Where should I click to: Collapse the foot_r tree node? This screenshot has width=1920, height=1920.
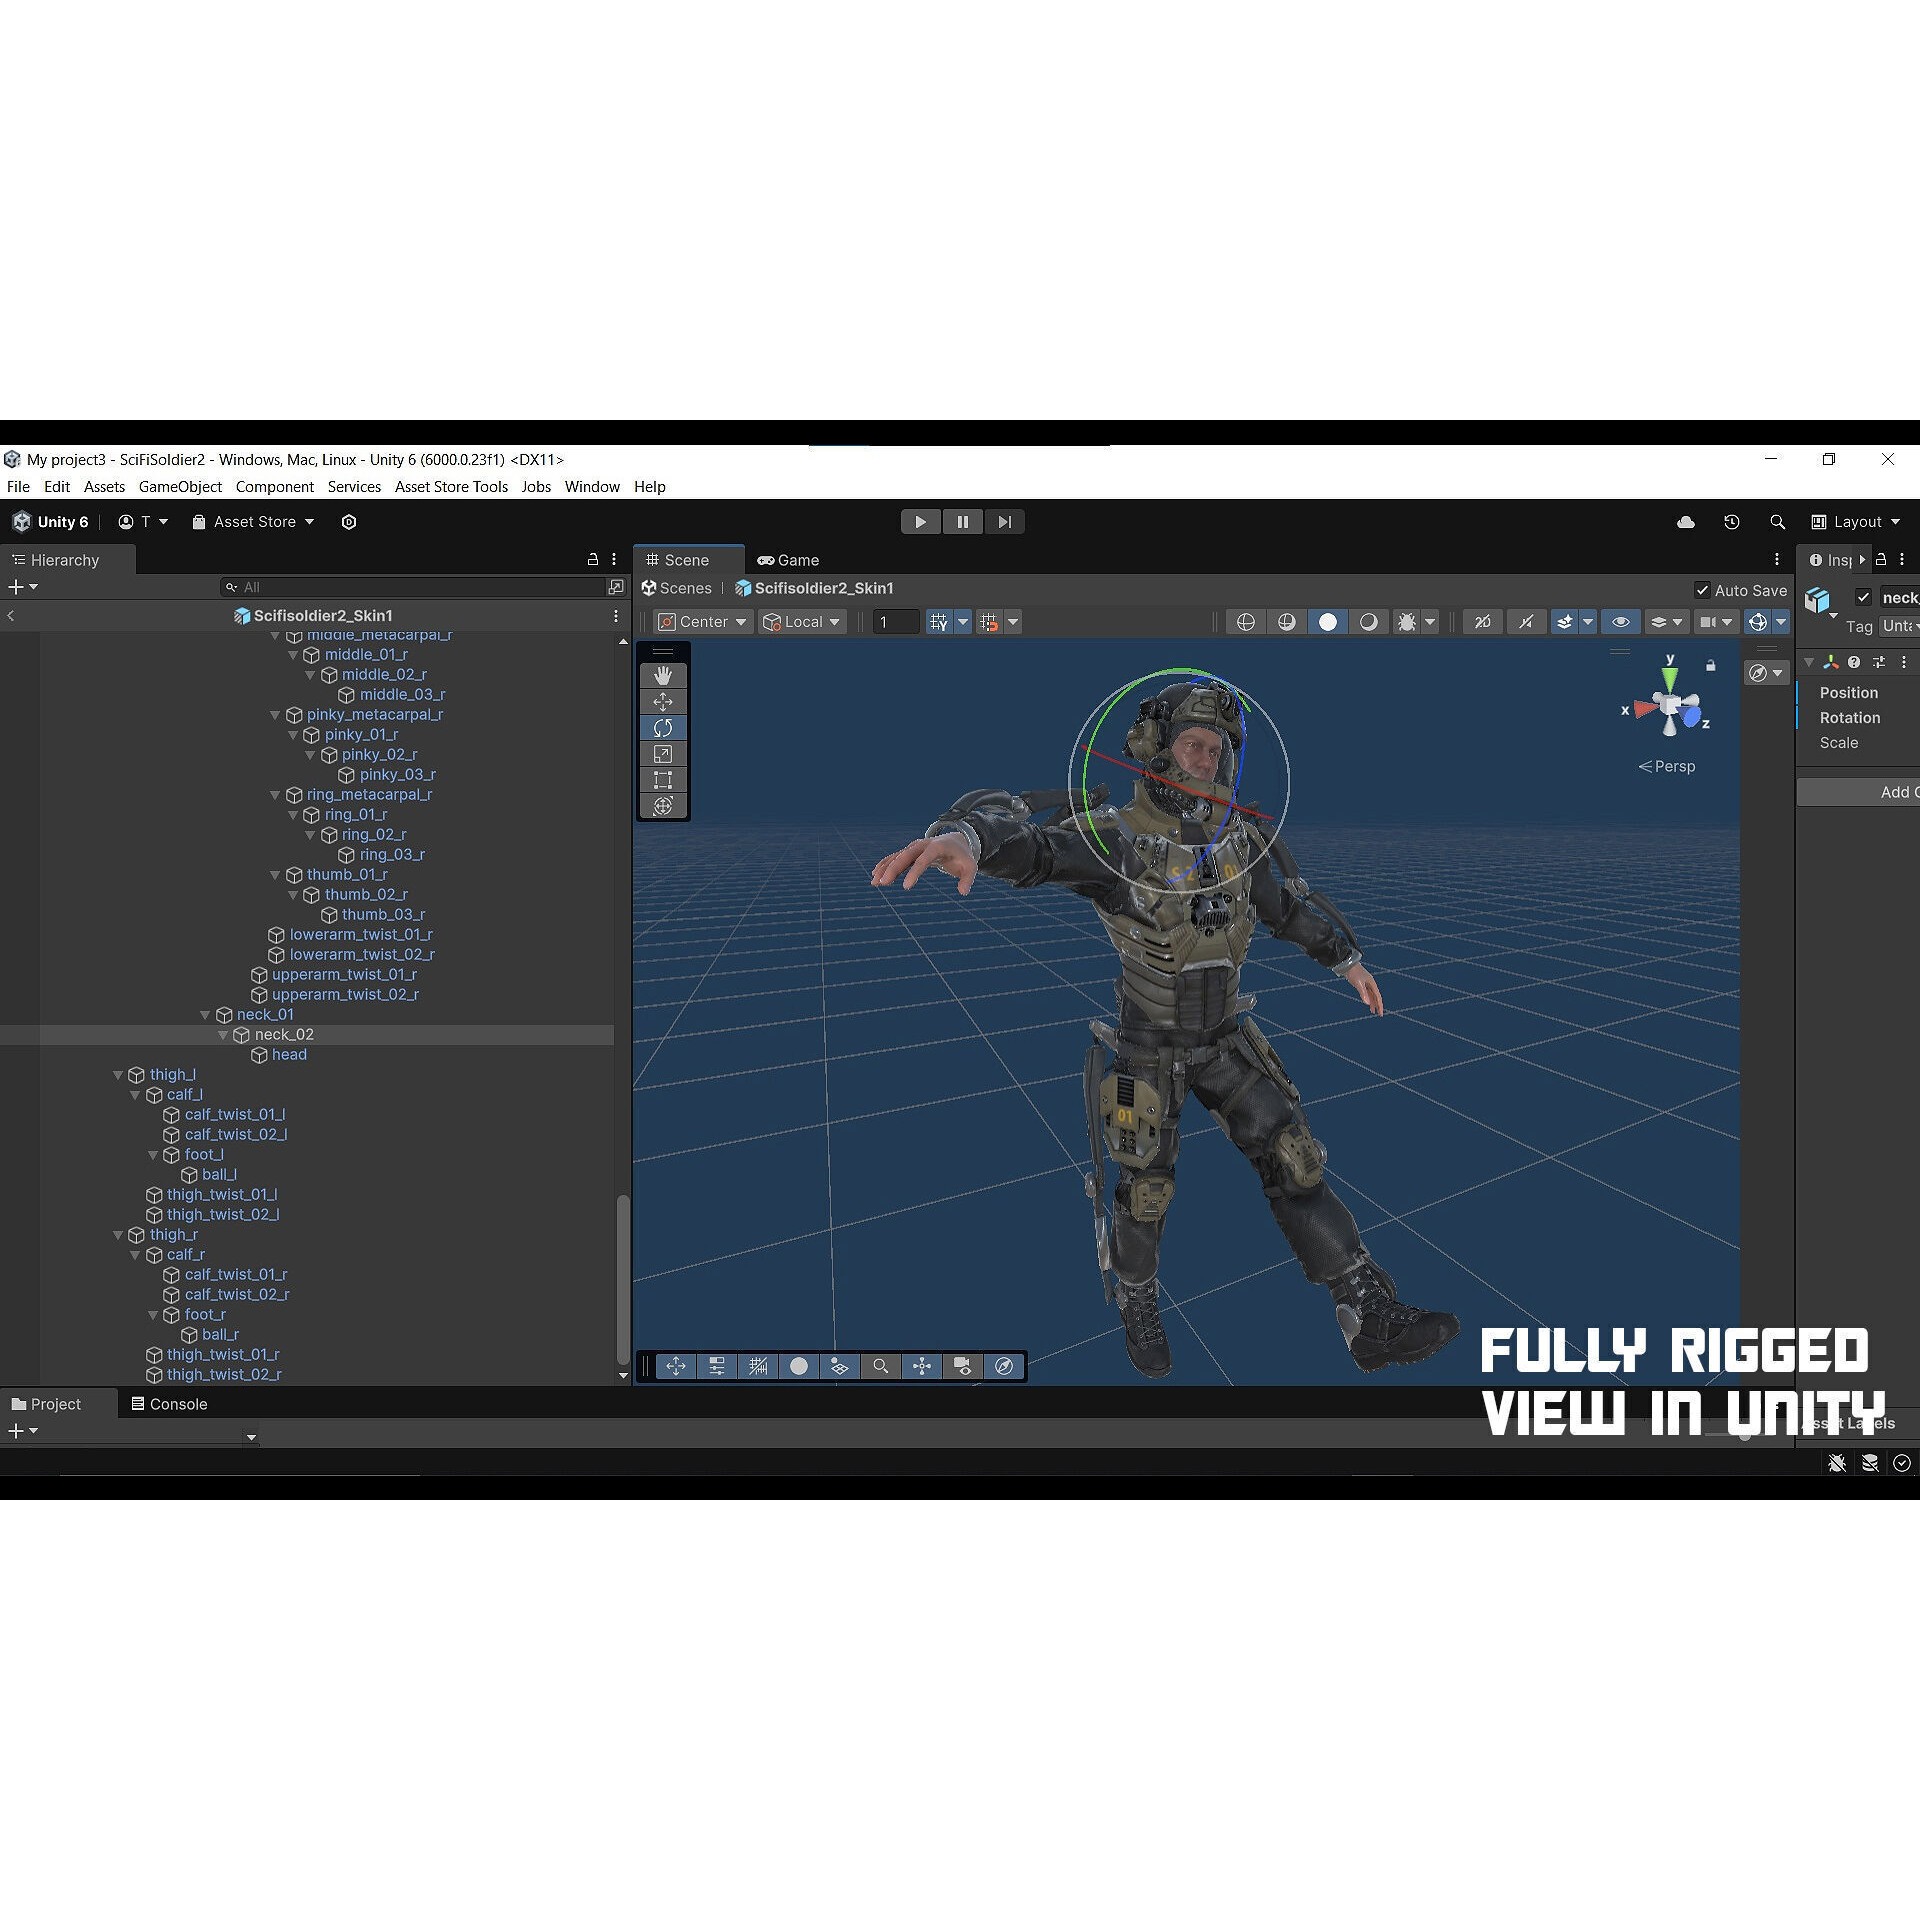coord(153,1315)
